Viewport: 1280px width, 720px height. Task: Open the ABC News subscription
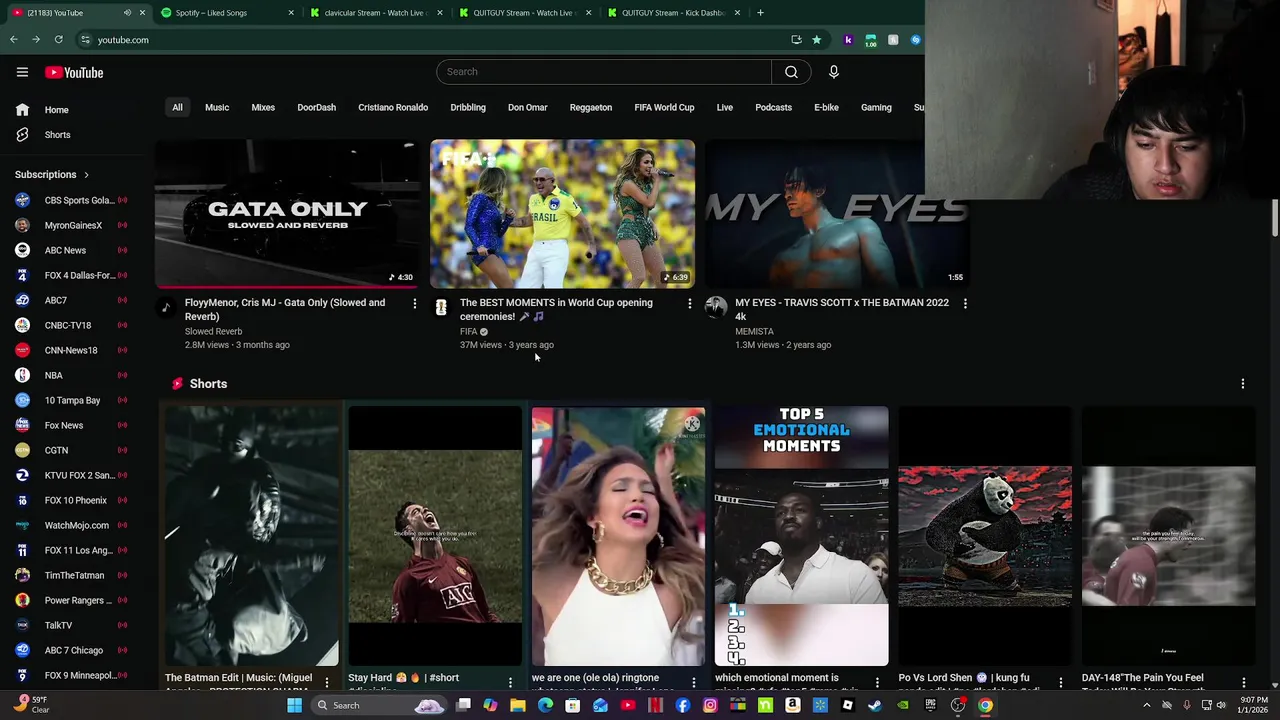pos(70,250)
